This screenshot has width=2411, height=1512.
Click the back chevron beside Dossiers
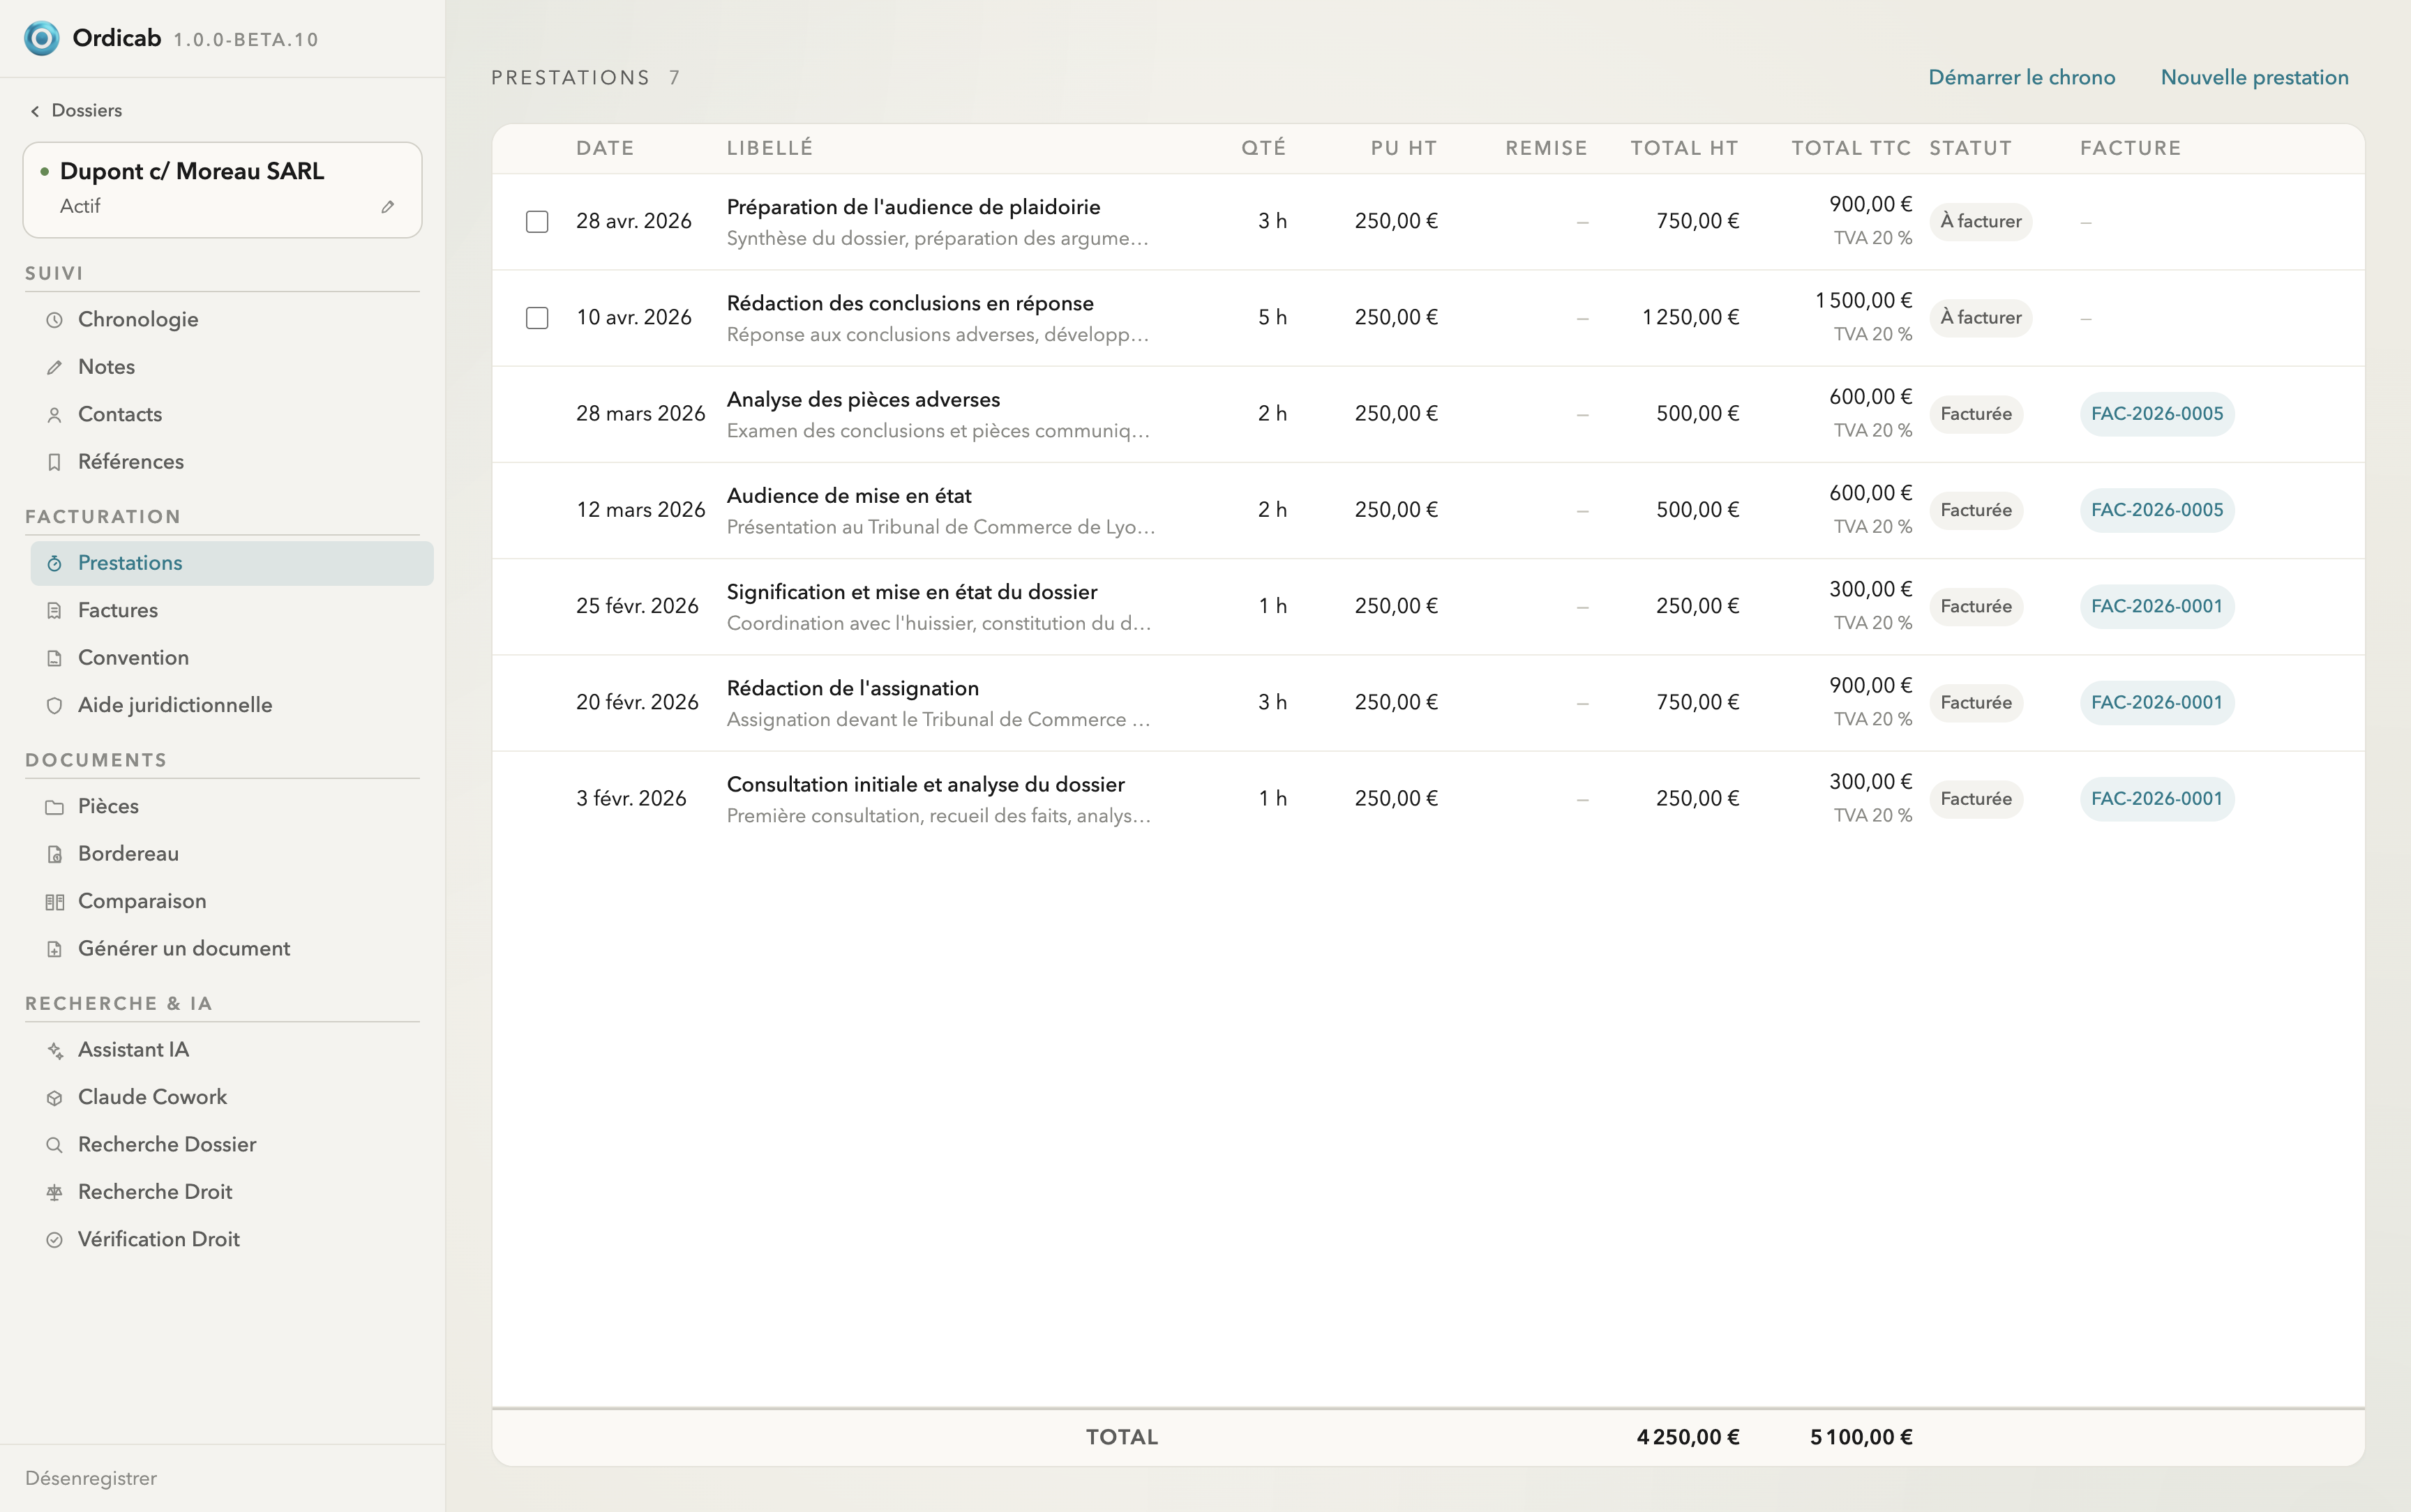[35, 111]
